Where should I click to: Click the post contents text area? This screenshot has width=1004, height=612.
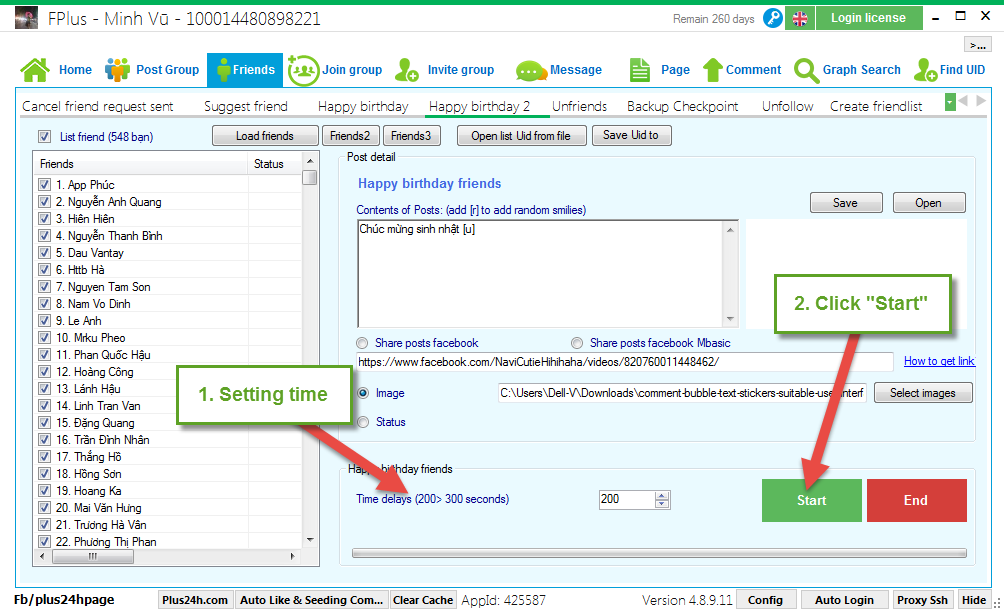tap(541, 274)
